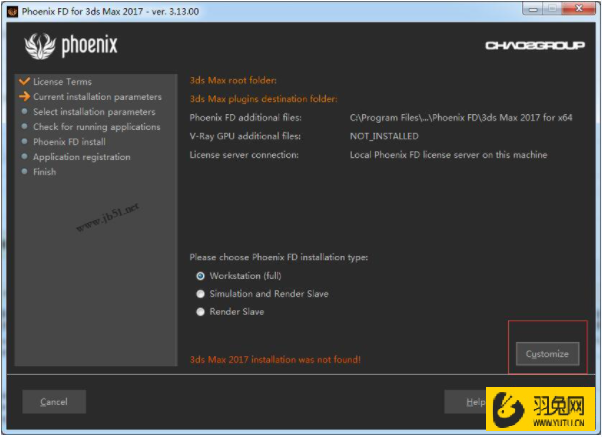Select the Current installation parameters step
The image size is (603, 437).
(97, 97)
